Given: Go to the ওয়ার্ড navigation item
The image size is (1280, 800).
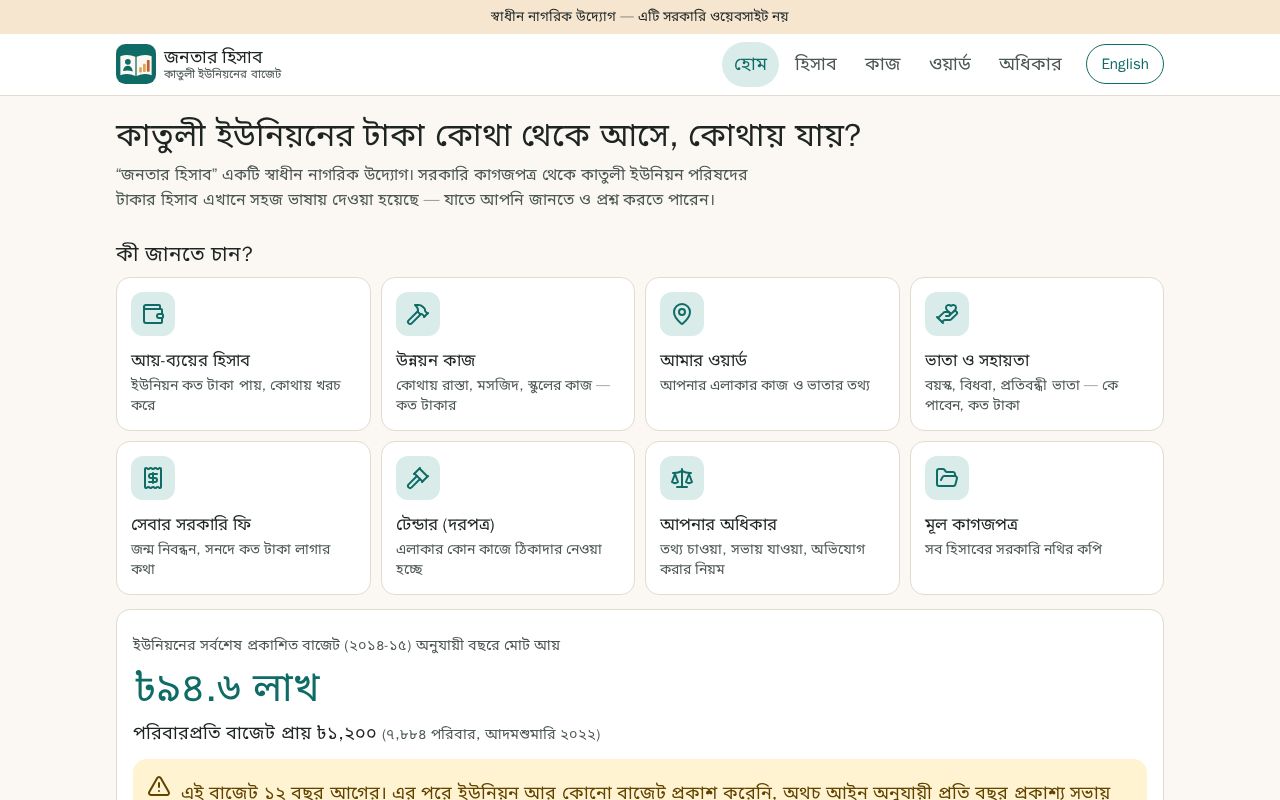Looking at the screenshot, I should coord(950,64).
